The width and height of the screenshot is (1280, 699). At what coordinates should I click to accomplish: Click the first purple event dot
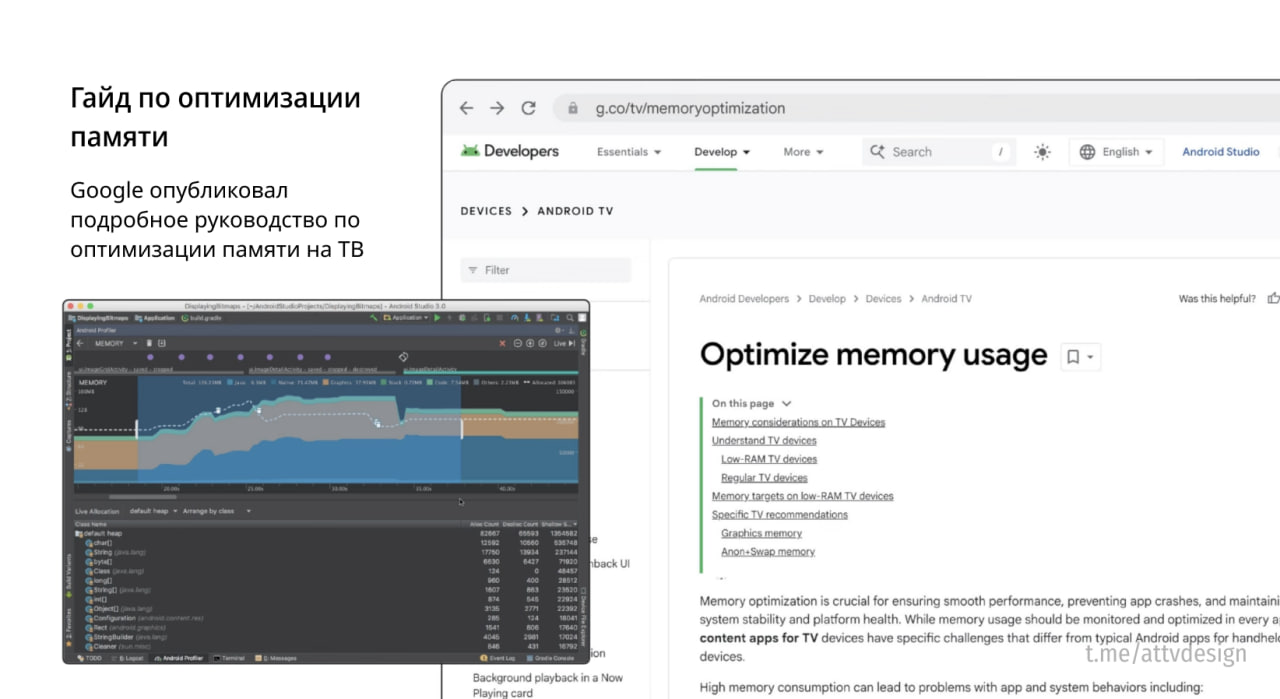click(x=150, y=357)
